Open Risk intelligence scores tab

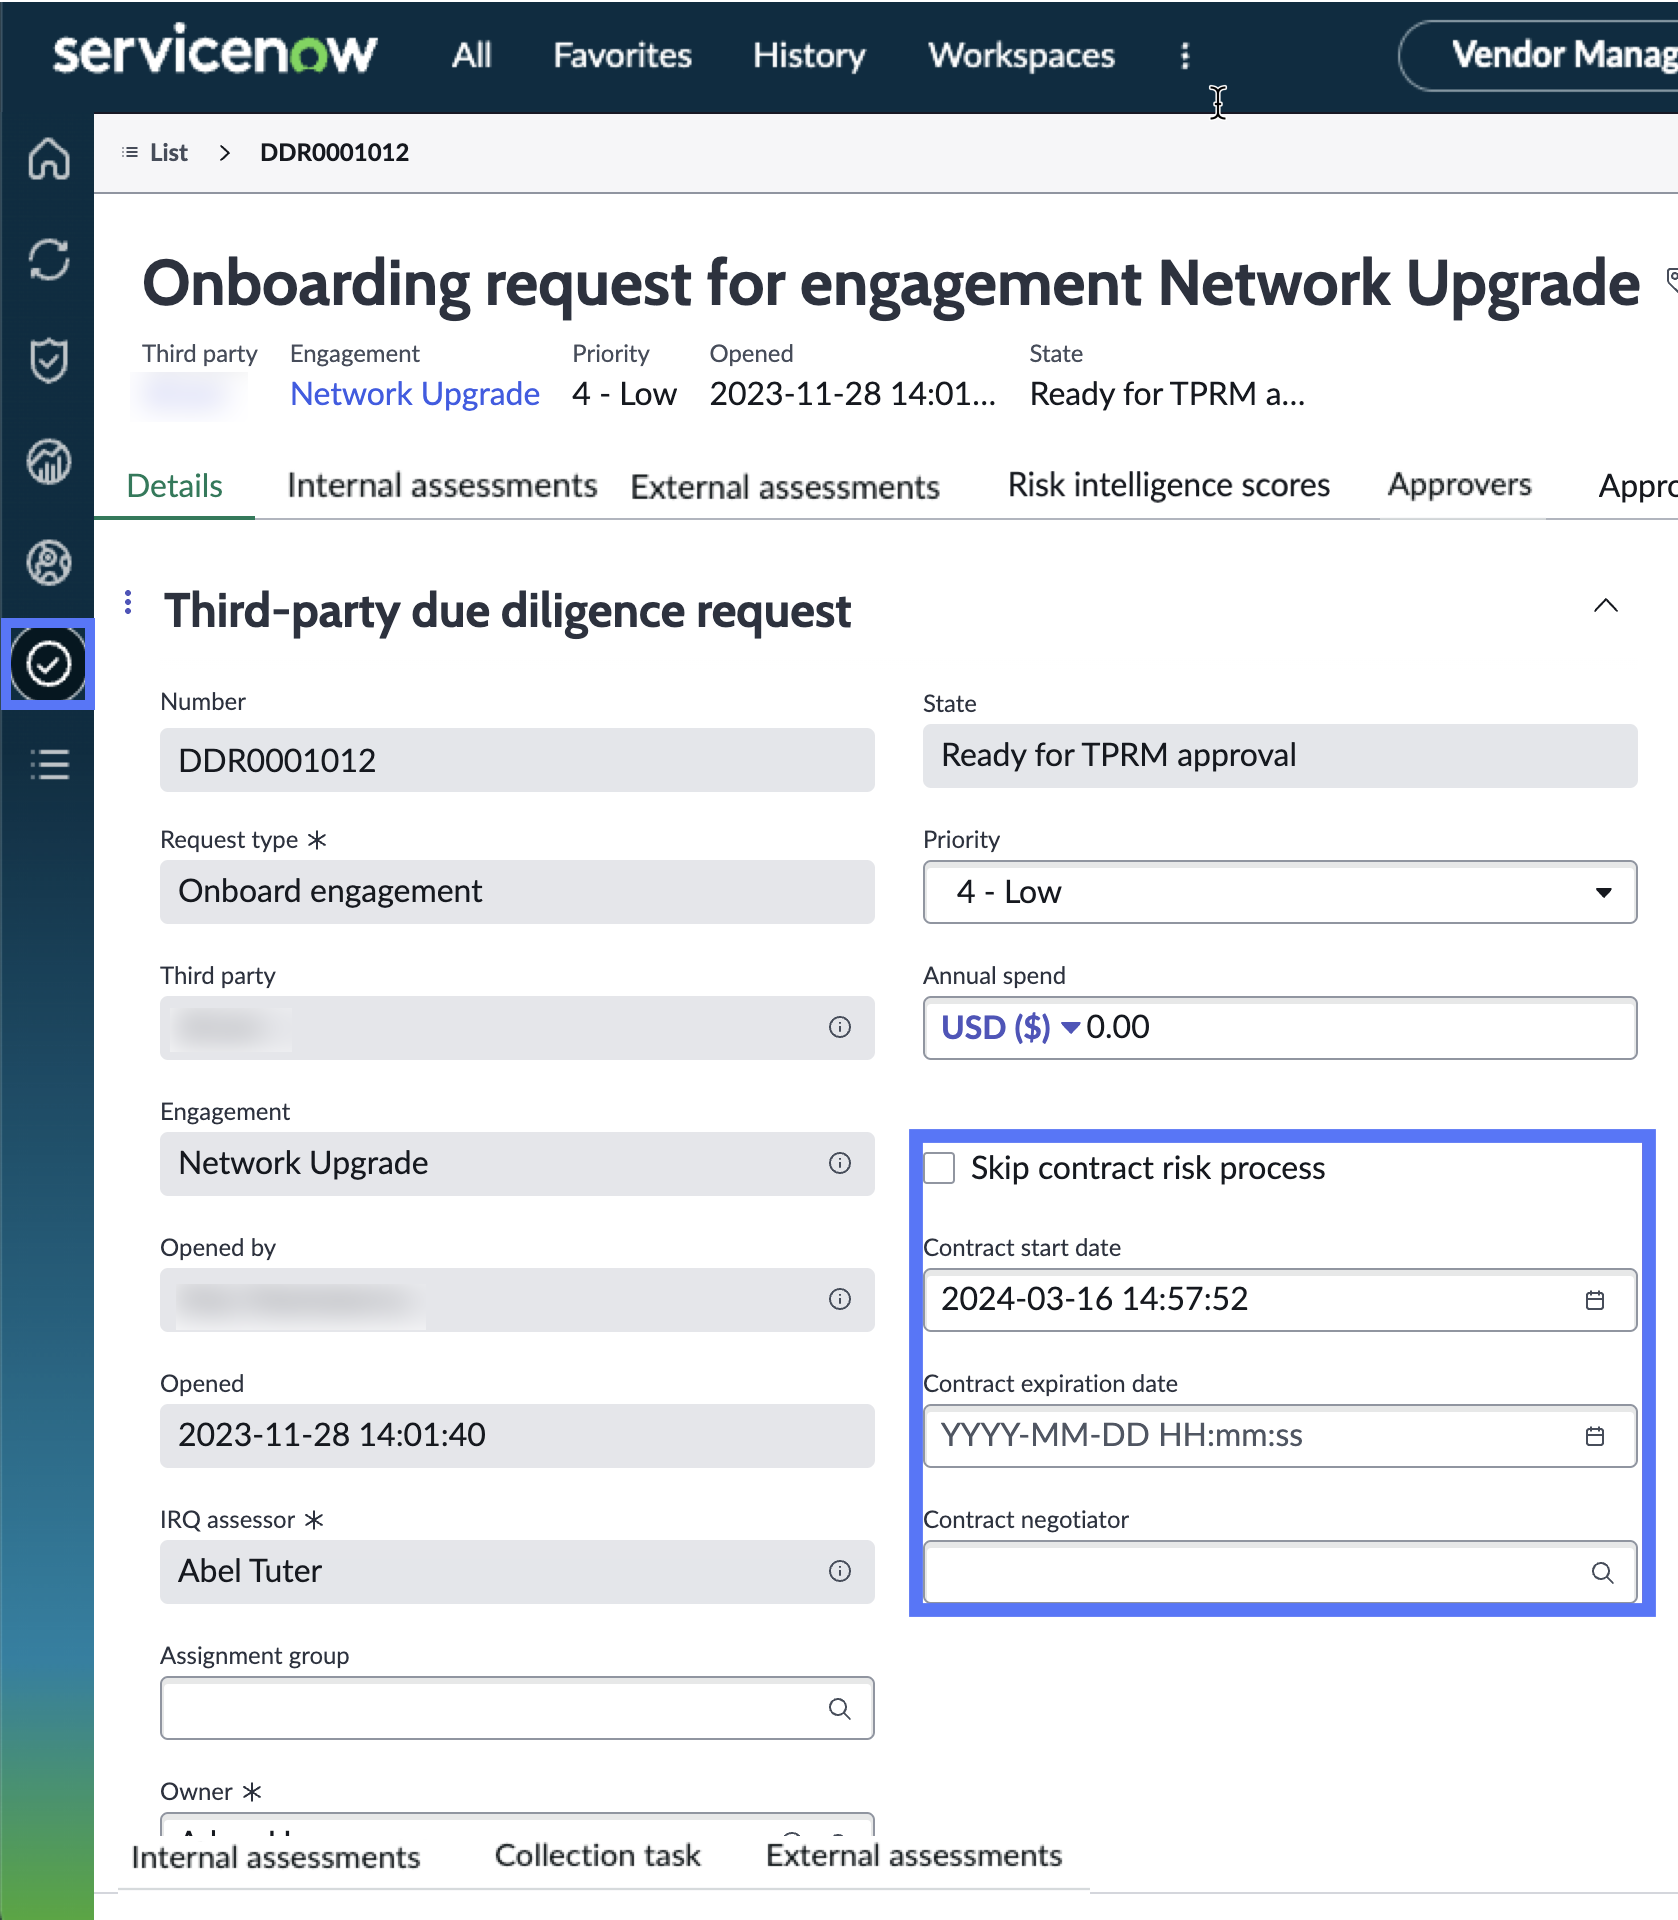(x=1169, y=485)
